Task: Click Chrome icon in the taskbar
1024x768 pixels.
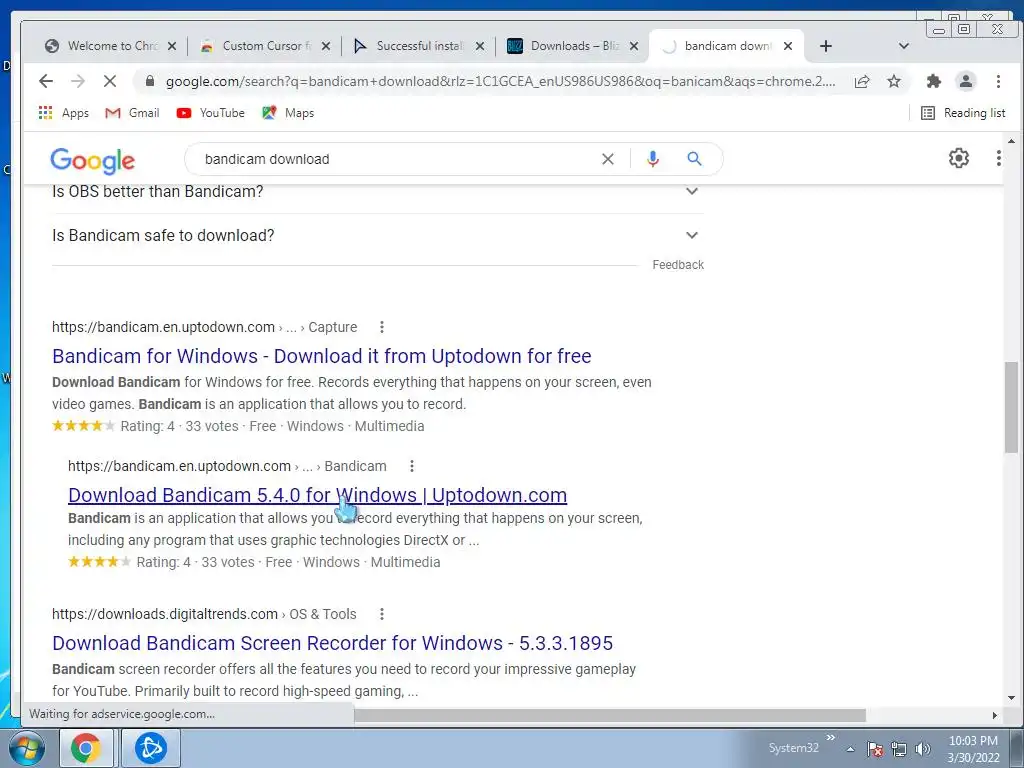Action: coord(86,748)
